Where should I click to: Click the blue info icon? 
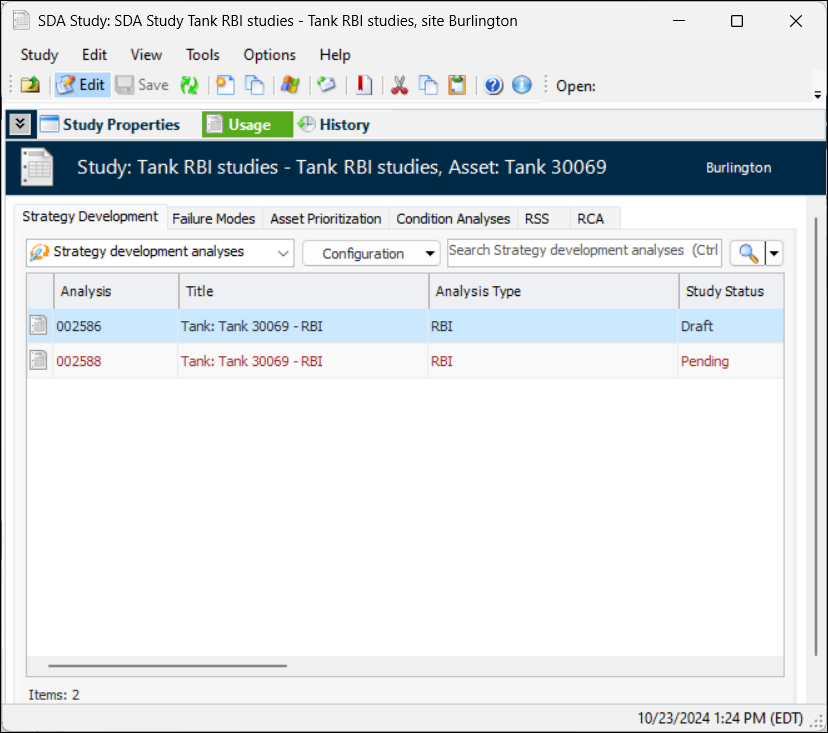[521, 85]
